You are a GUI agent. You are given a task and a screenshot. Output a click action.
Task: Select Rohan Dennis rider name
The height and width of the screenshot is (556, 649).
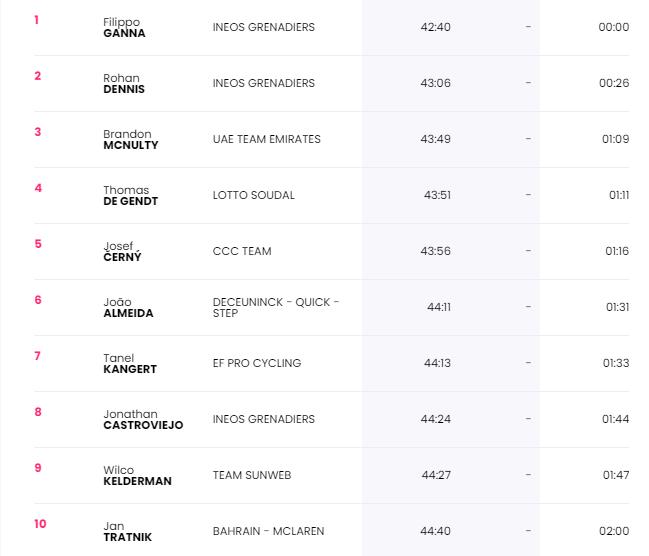point(124,83)
